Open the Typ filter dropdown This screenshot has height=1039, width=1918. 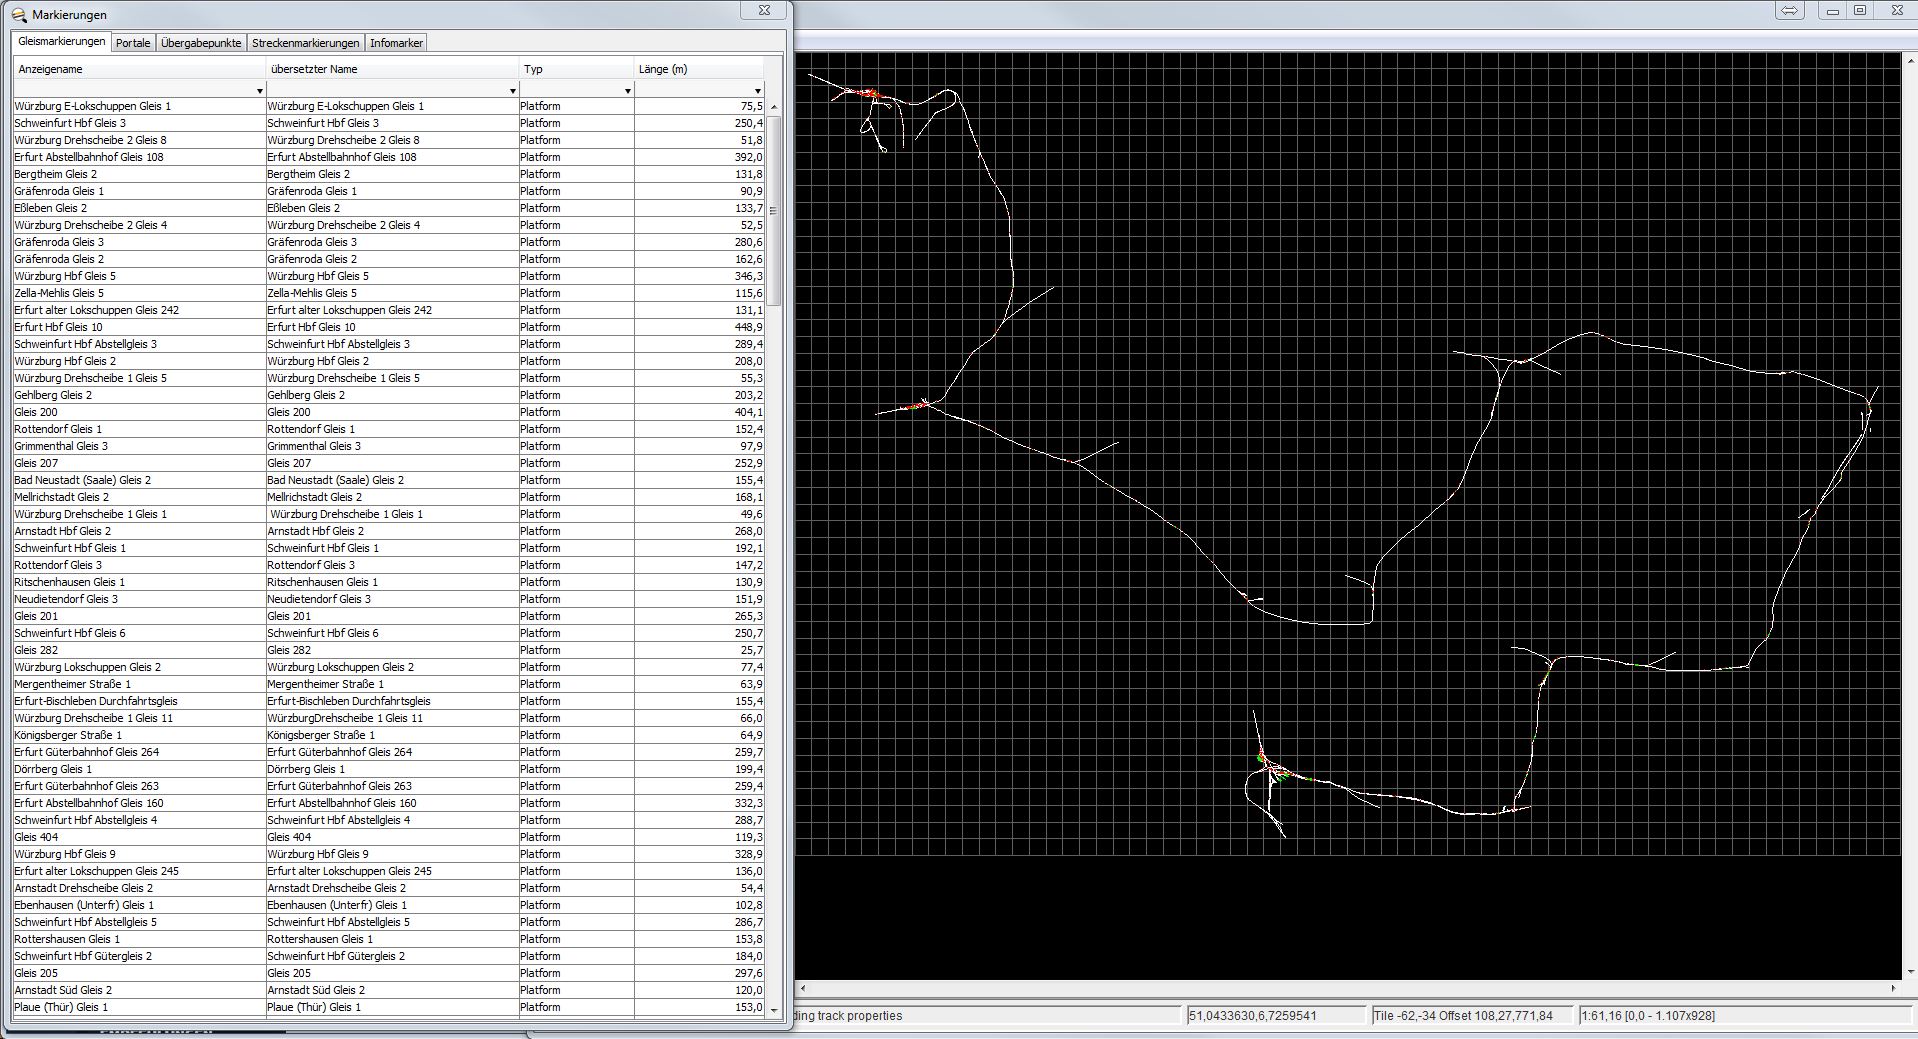[627, 91]
